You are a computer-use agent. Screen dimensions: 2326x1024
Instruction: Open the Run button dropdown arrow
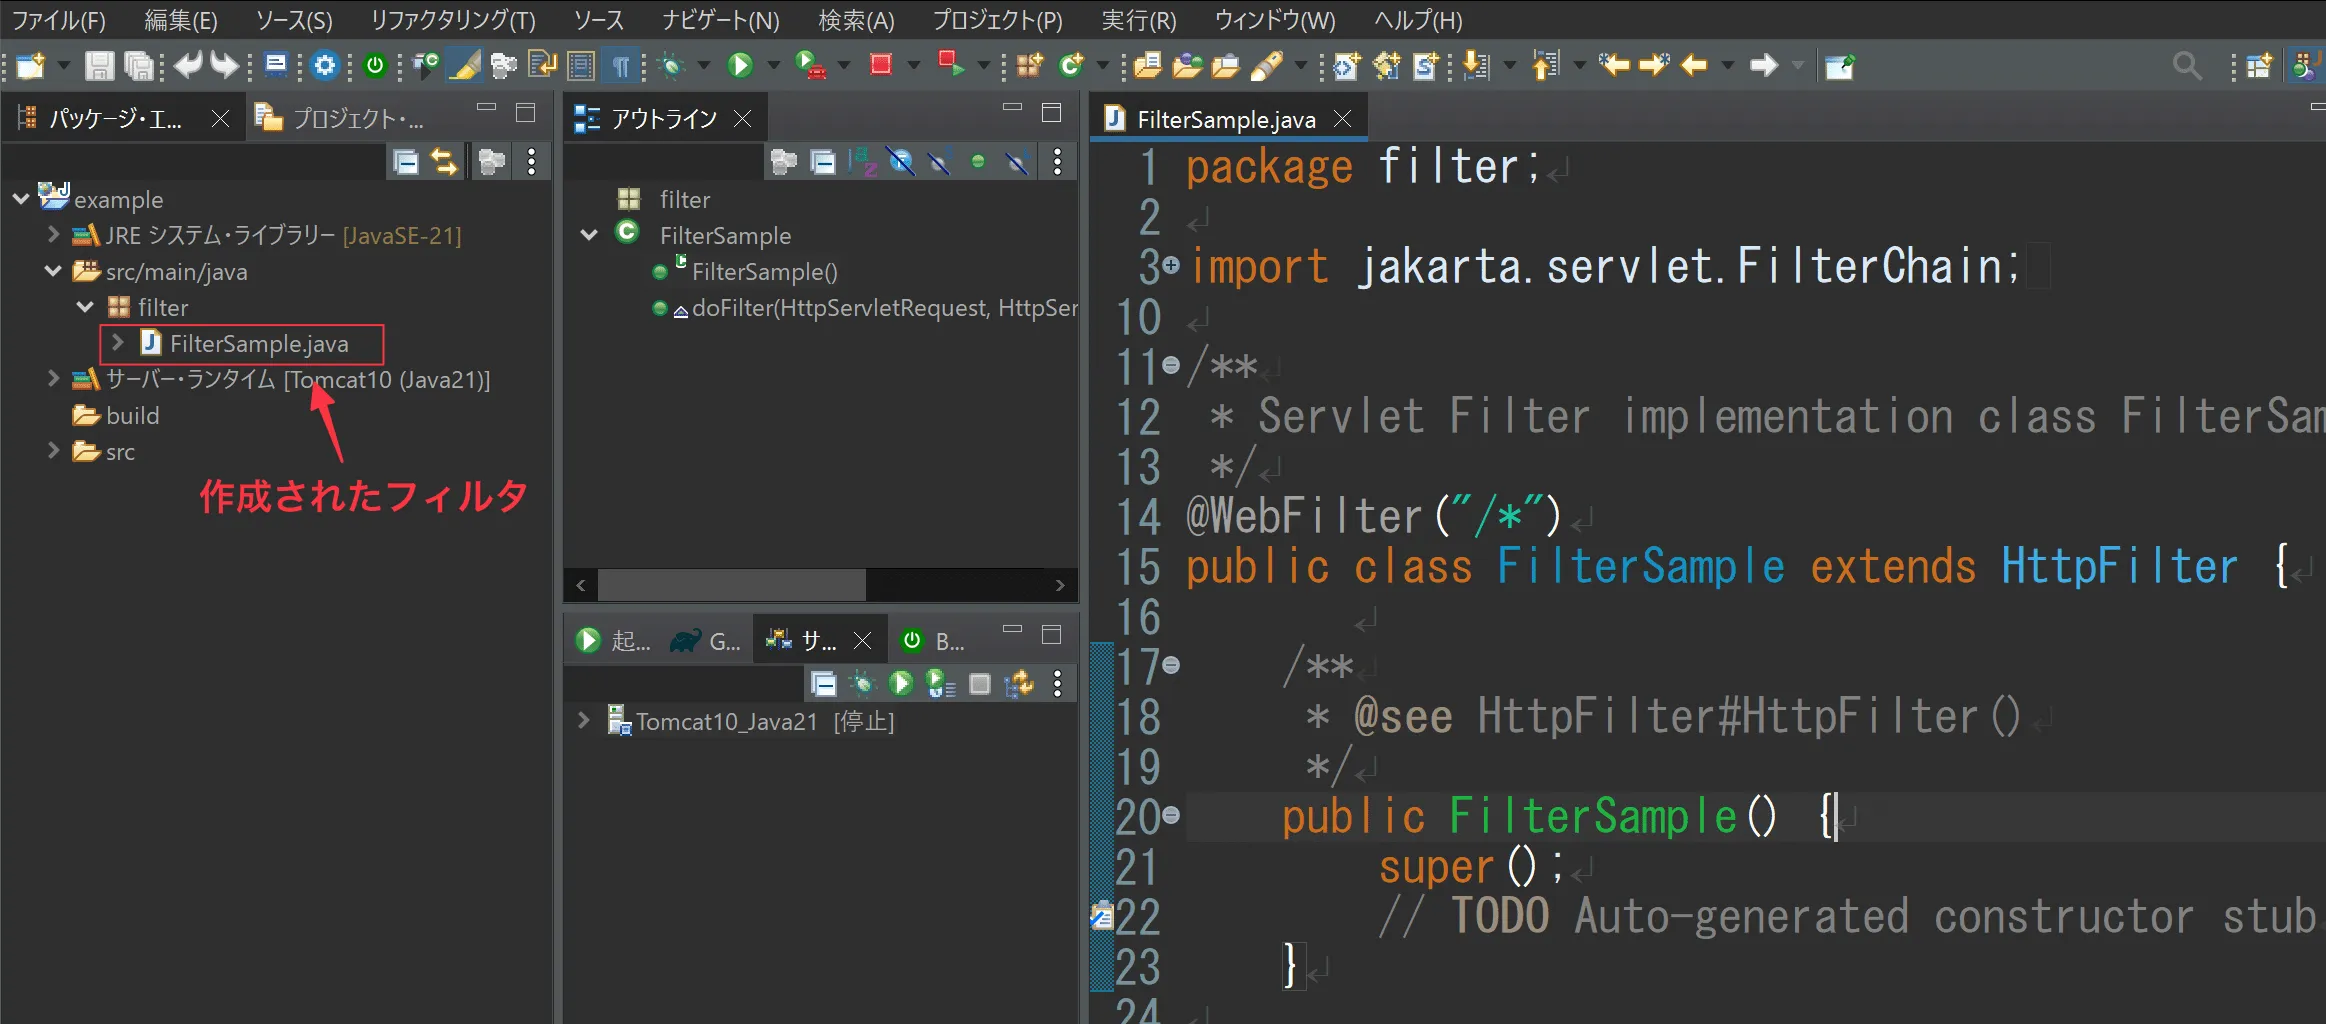[773, 66]
